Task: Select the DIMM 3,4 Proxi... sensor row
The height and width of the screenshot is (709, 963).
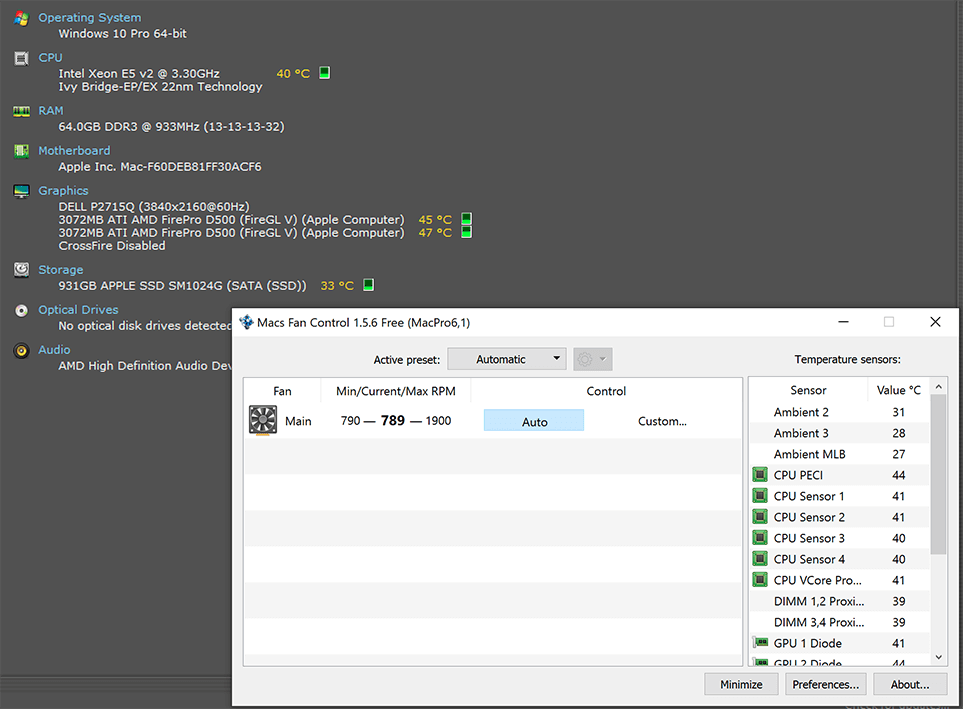Action: click(840, 622)
